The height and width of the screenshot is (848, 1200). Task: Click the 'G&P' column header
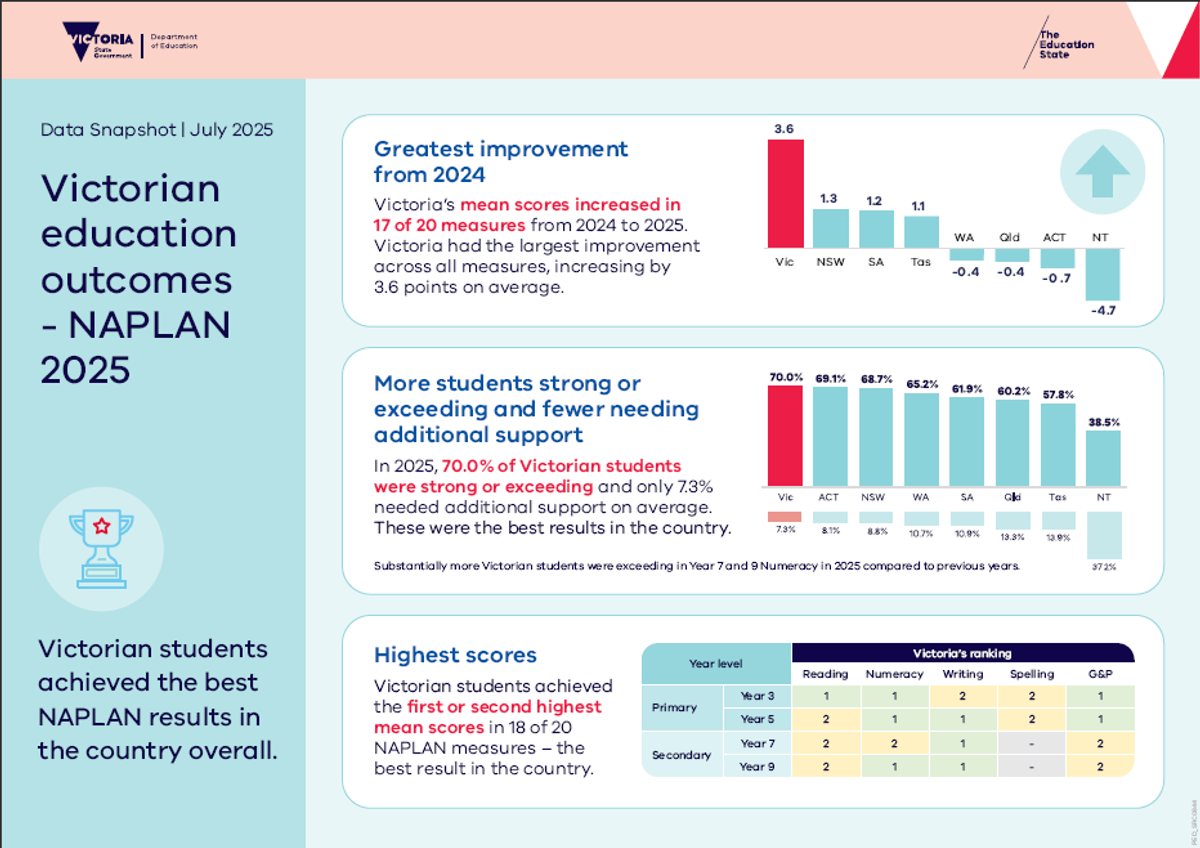pos(1100,674)
